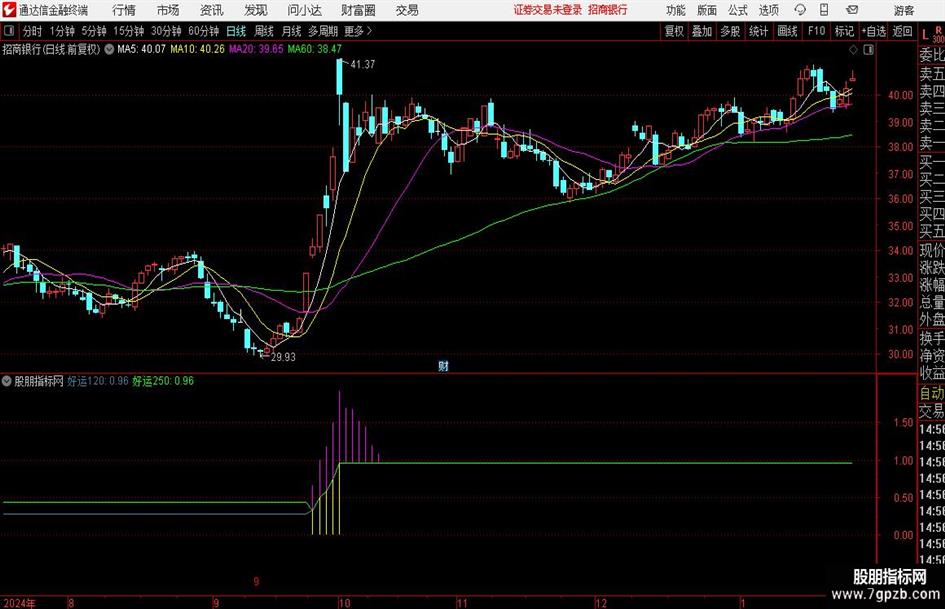Open the 行情 menu
Screen dimensions: 945x609
tap(124, 10)
